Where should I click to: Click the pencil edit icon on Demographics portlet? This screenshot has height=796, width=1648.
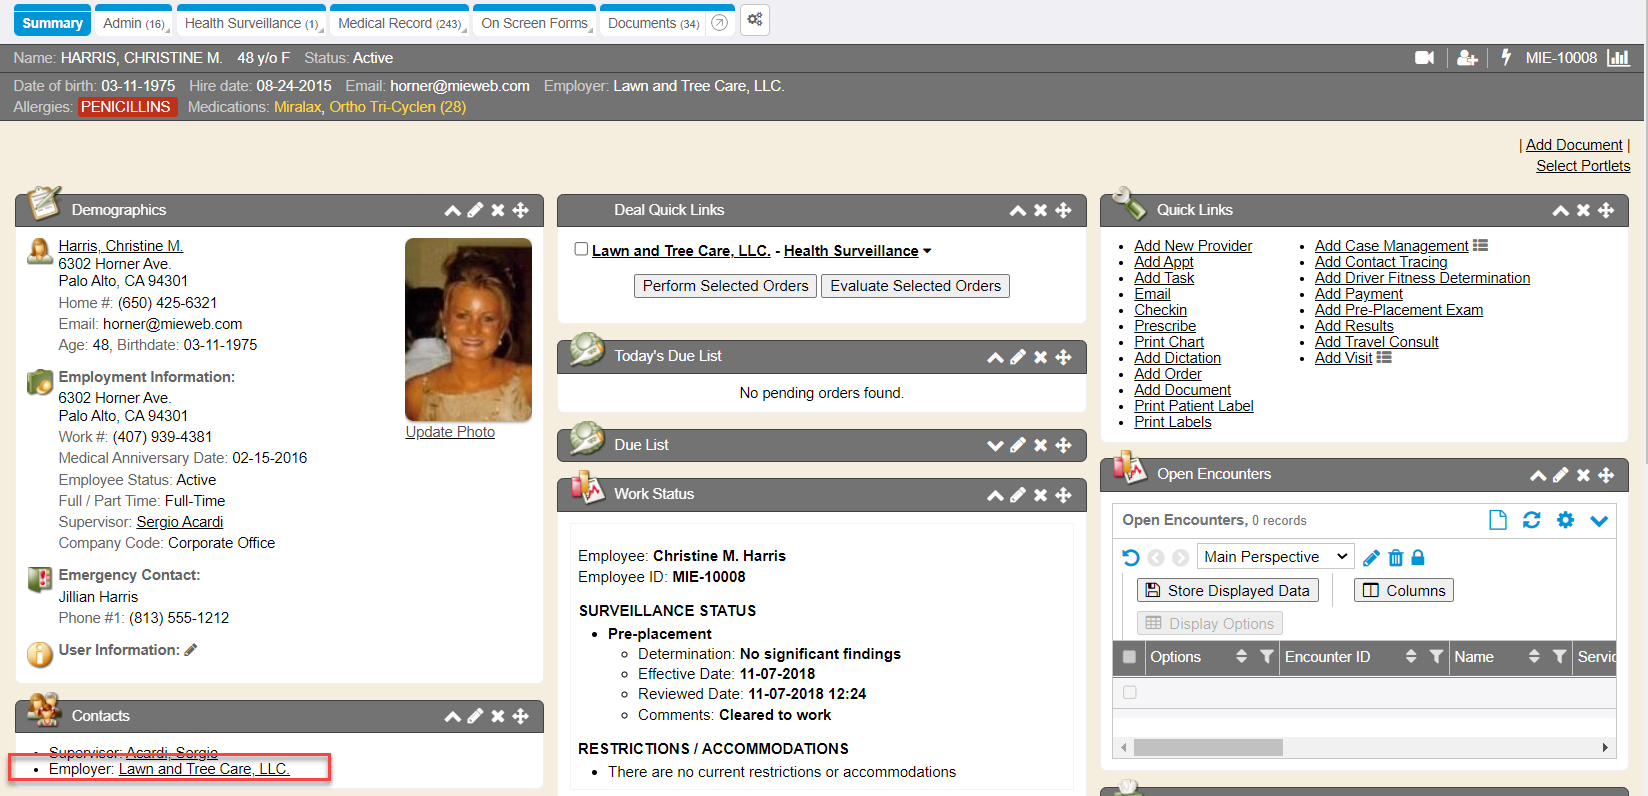coord(475,210)
